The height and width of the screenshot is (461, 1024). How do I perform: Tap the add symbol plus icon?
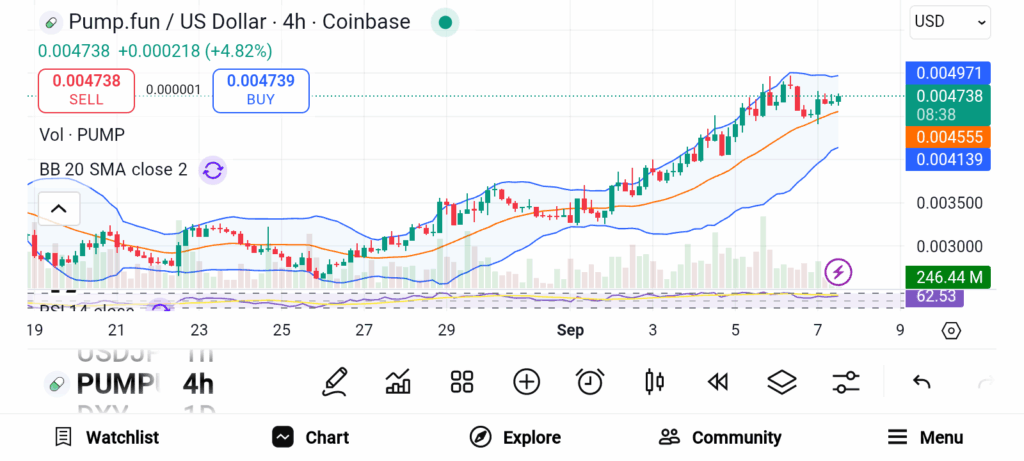point(526,381)
